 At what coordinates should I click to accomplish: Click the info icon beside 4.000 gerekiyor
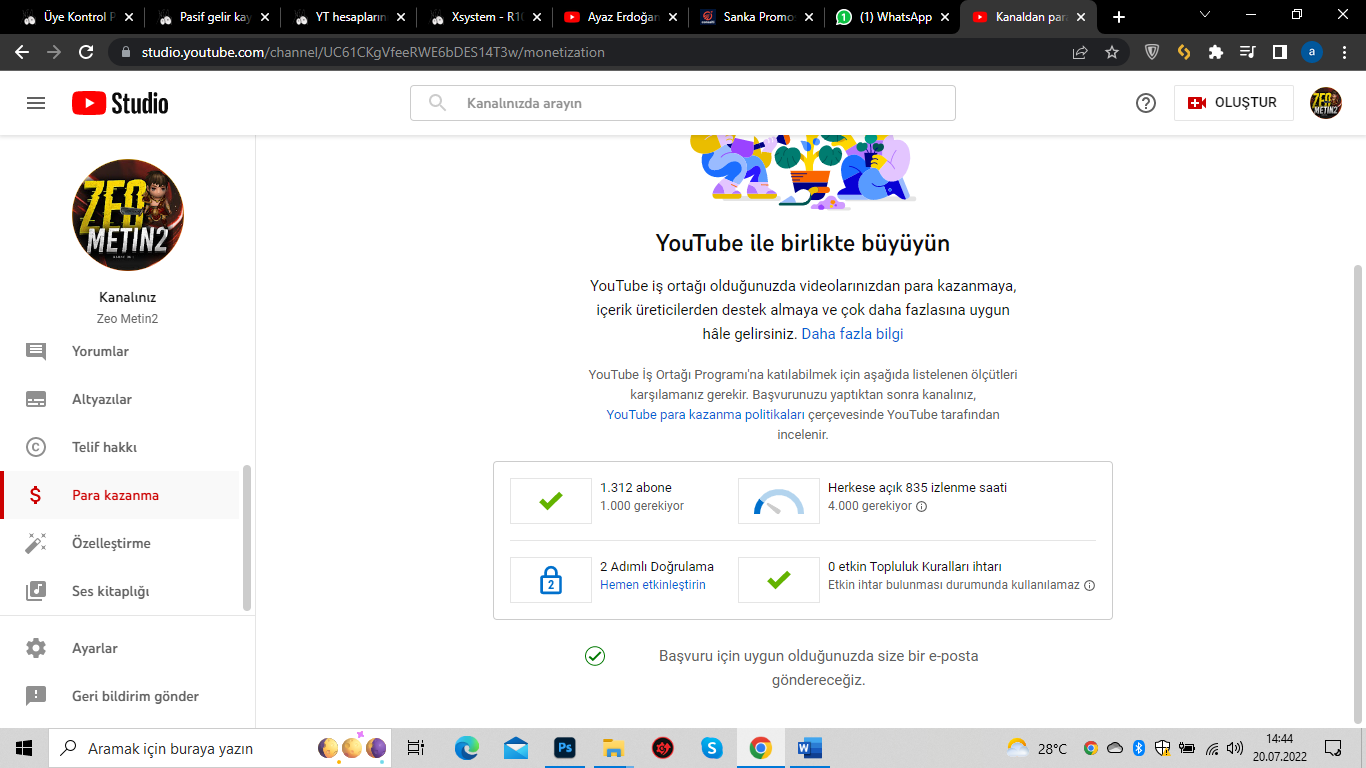922,506
